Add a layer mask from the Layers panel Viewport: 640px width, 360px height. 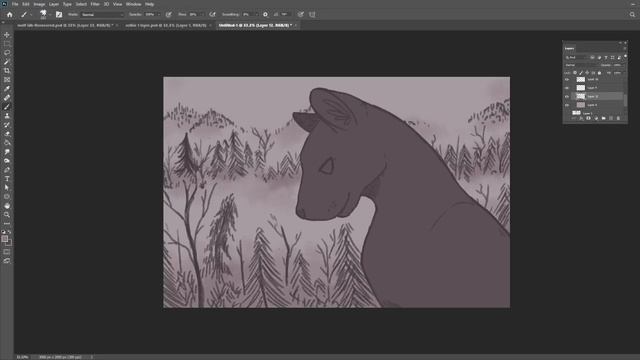(x=589, y=118)
